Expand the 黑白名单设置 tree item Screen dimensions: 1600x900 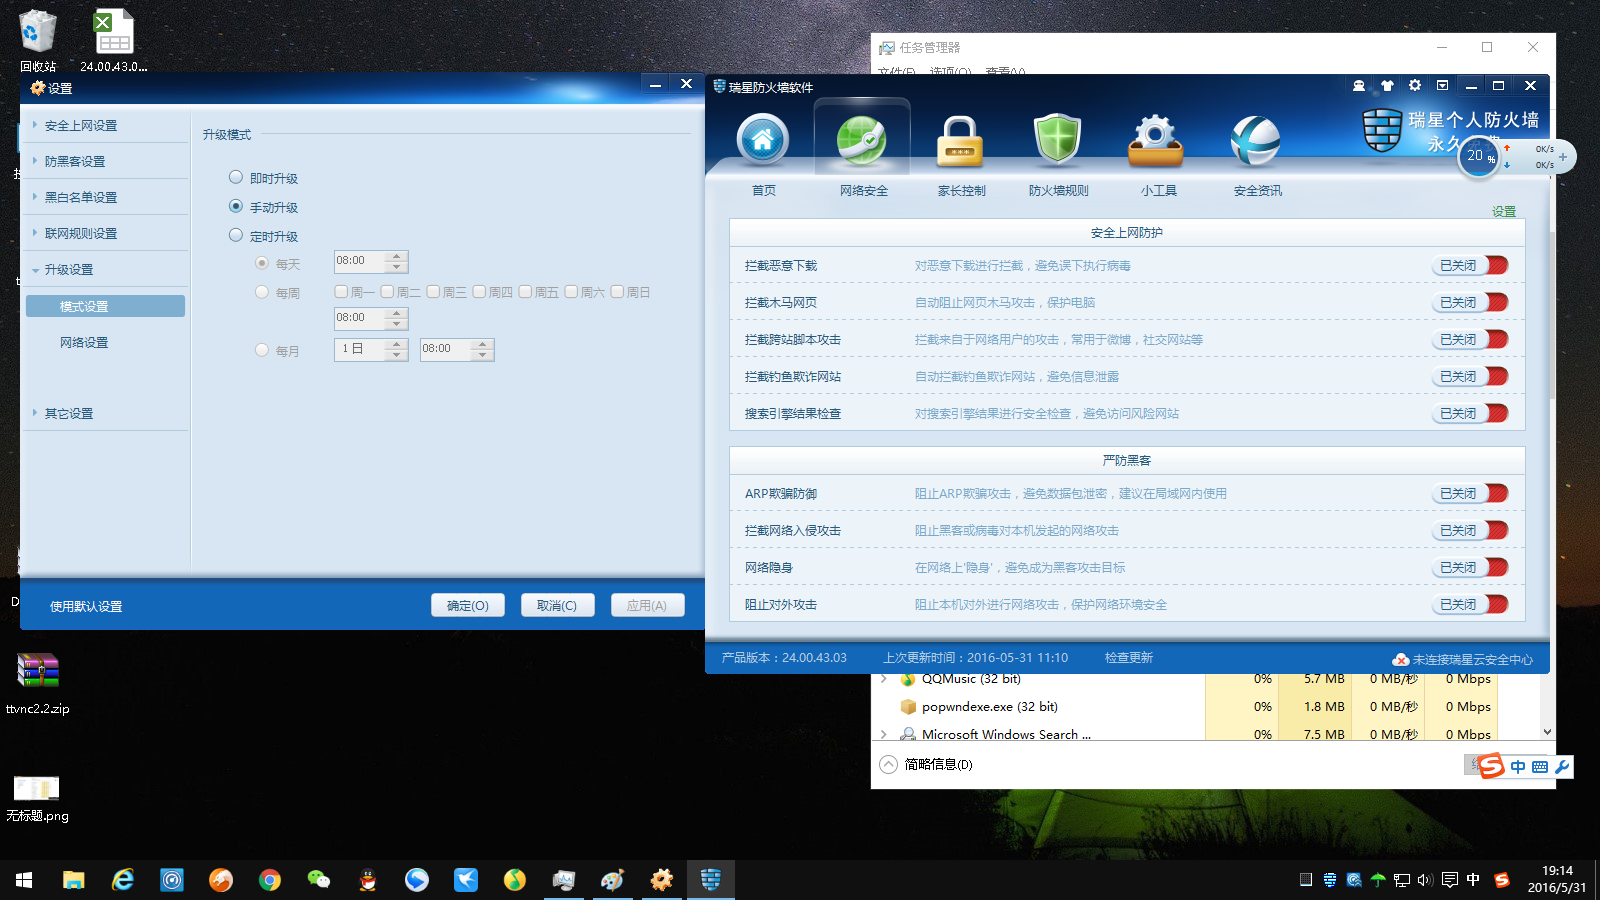(35, 197)
